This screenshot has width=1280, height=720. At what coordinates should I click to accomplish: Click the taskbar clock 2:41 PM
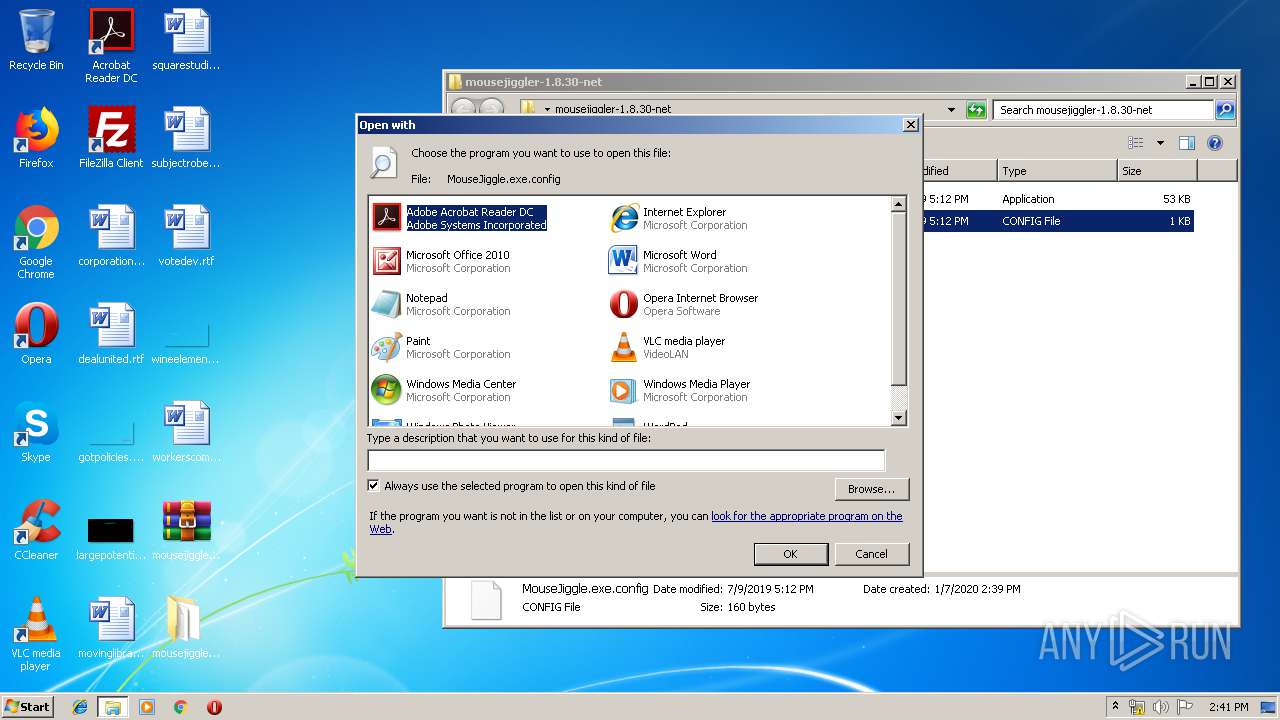click(1228, 707)
